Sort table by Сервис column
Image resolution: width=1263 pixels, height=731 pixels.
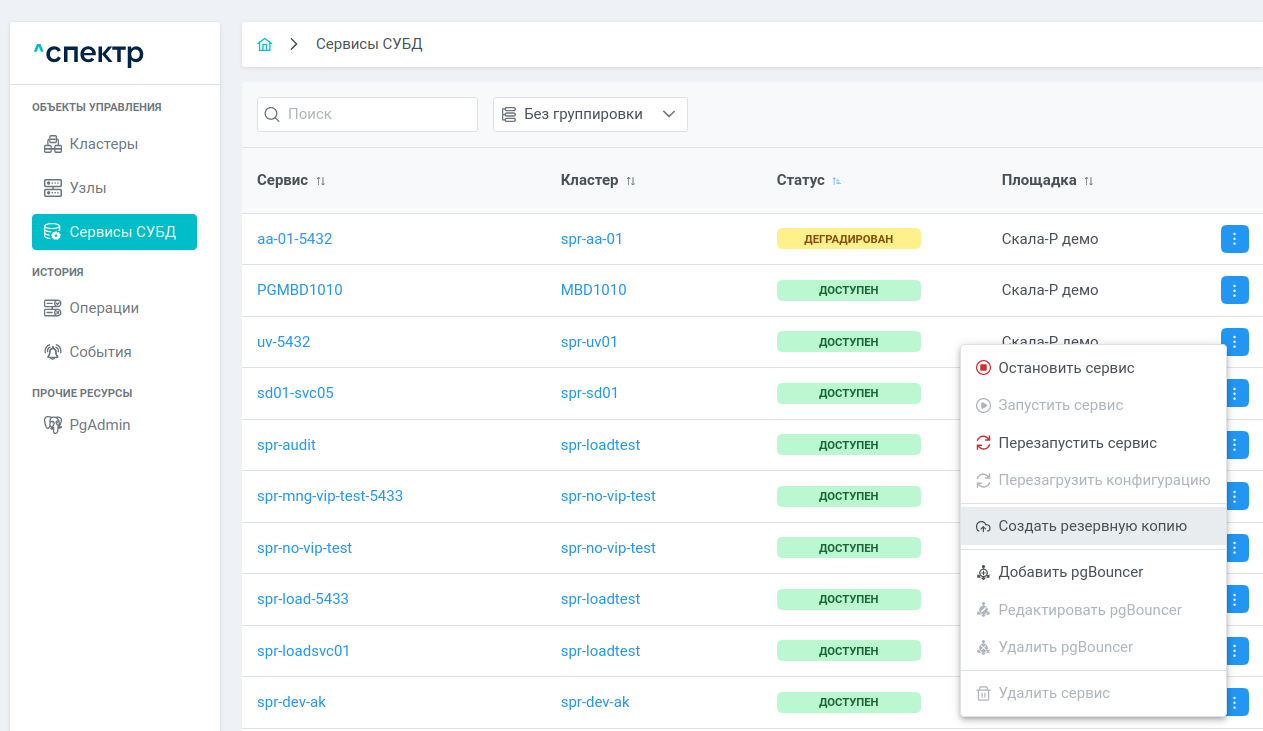coord(321,181)
